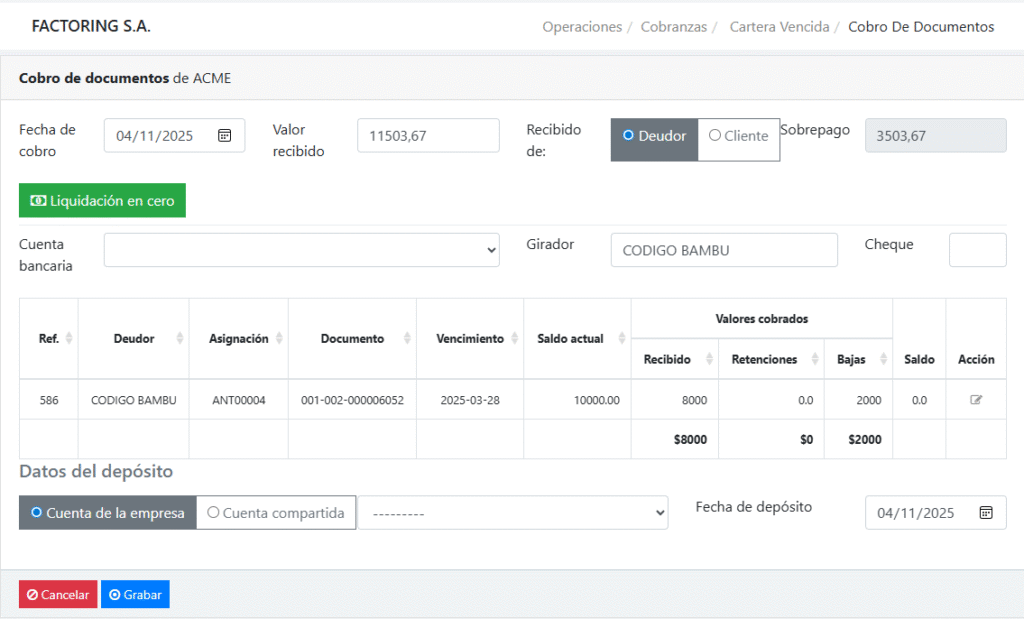The width and height of the screenshot is (1024, 619).
Task: Select Cuenta de la empresa option
Action: point(108,513)
